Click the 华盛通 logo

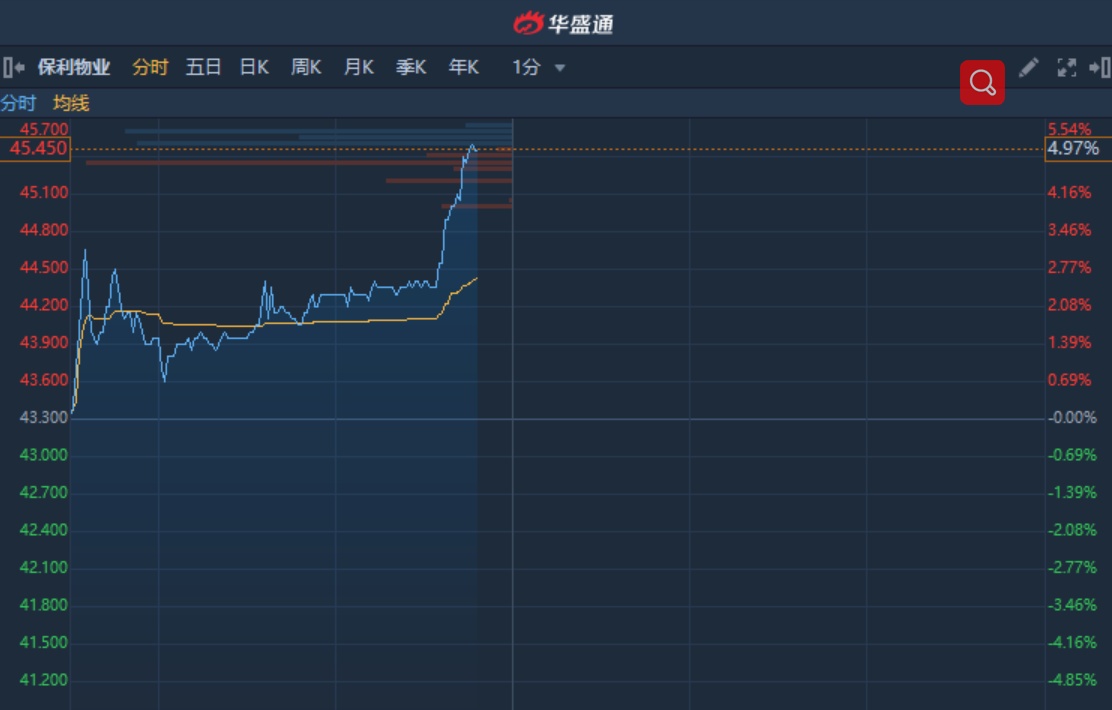pos(563,23)
